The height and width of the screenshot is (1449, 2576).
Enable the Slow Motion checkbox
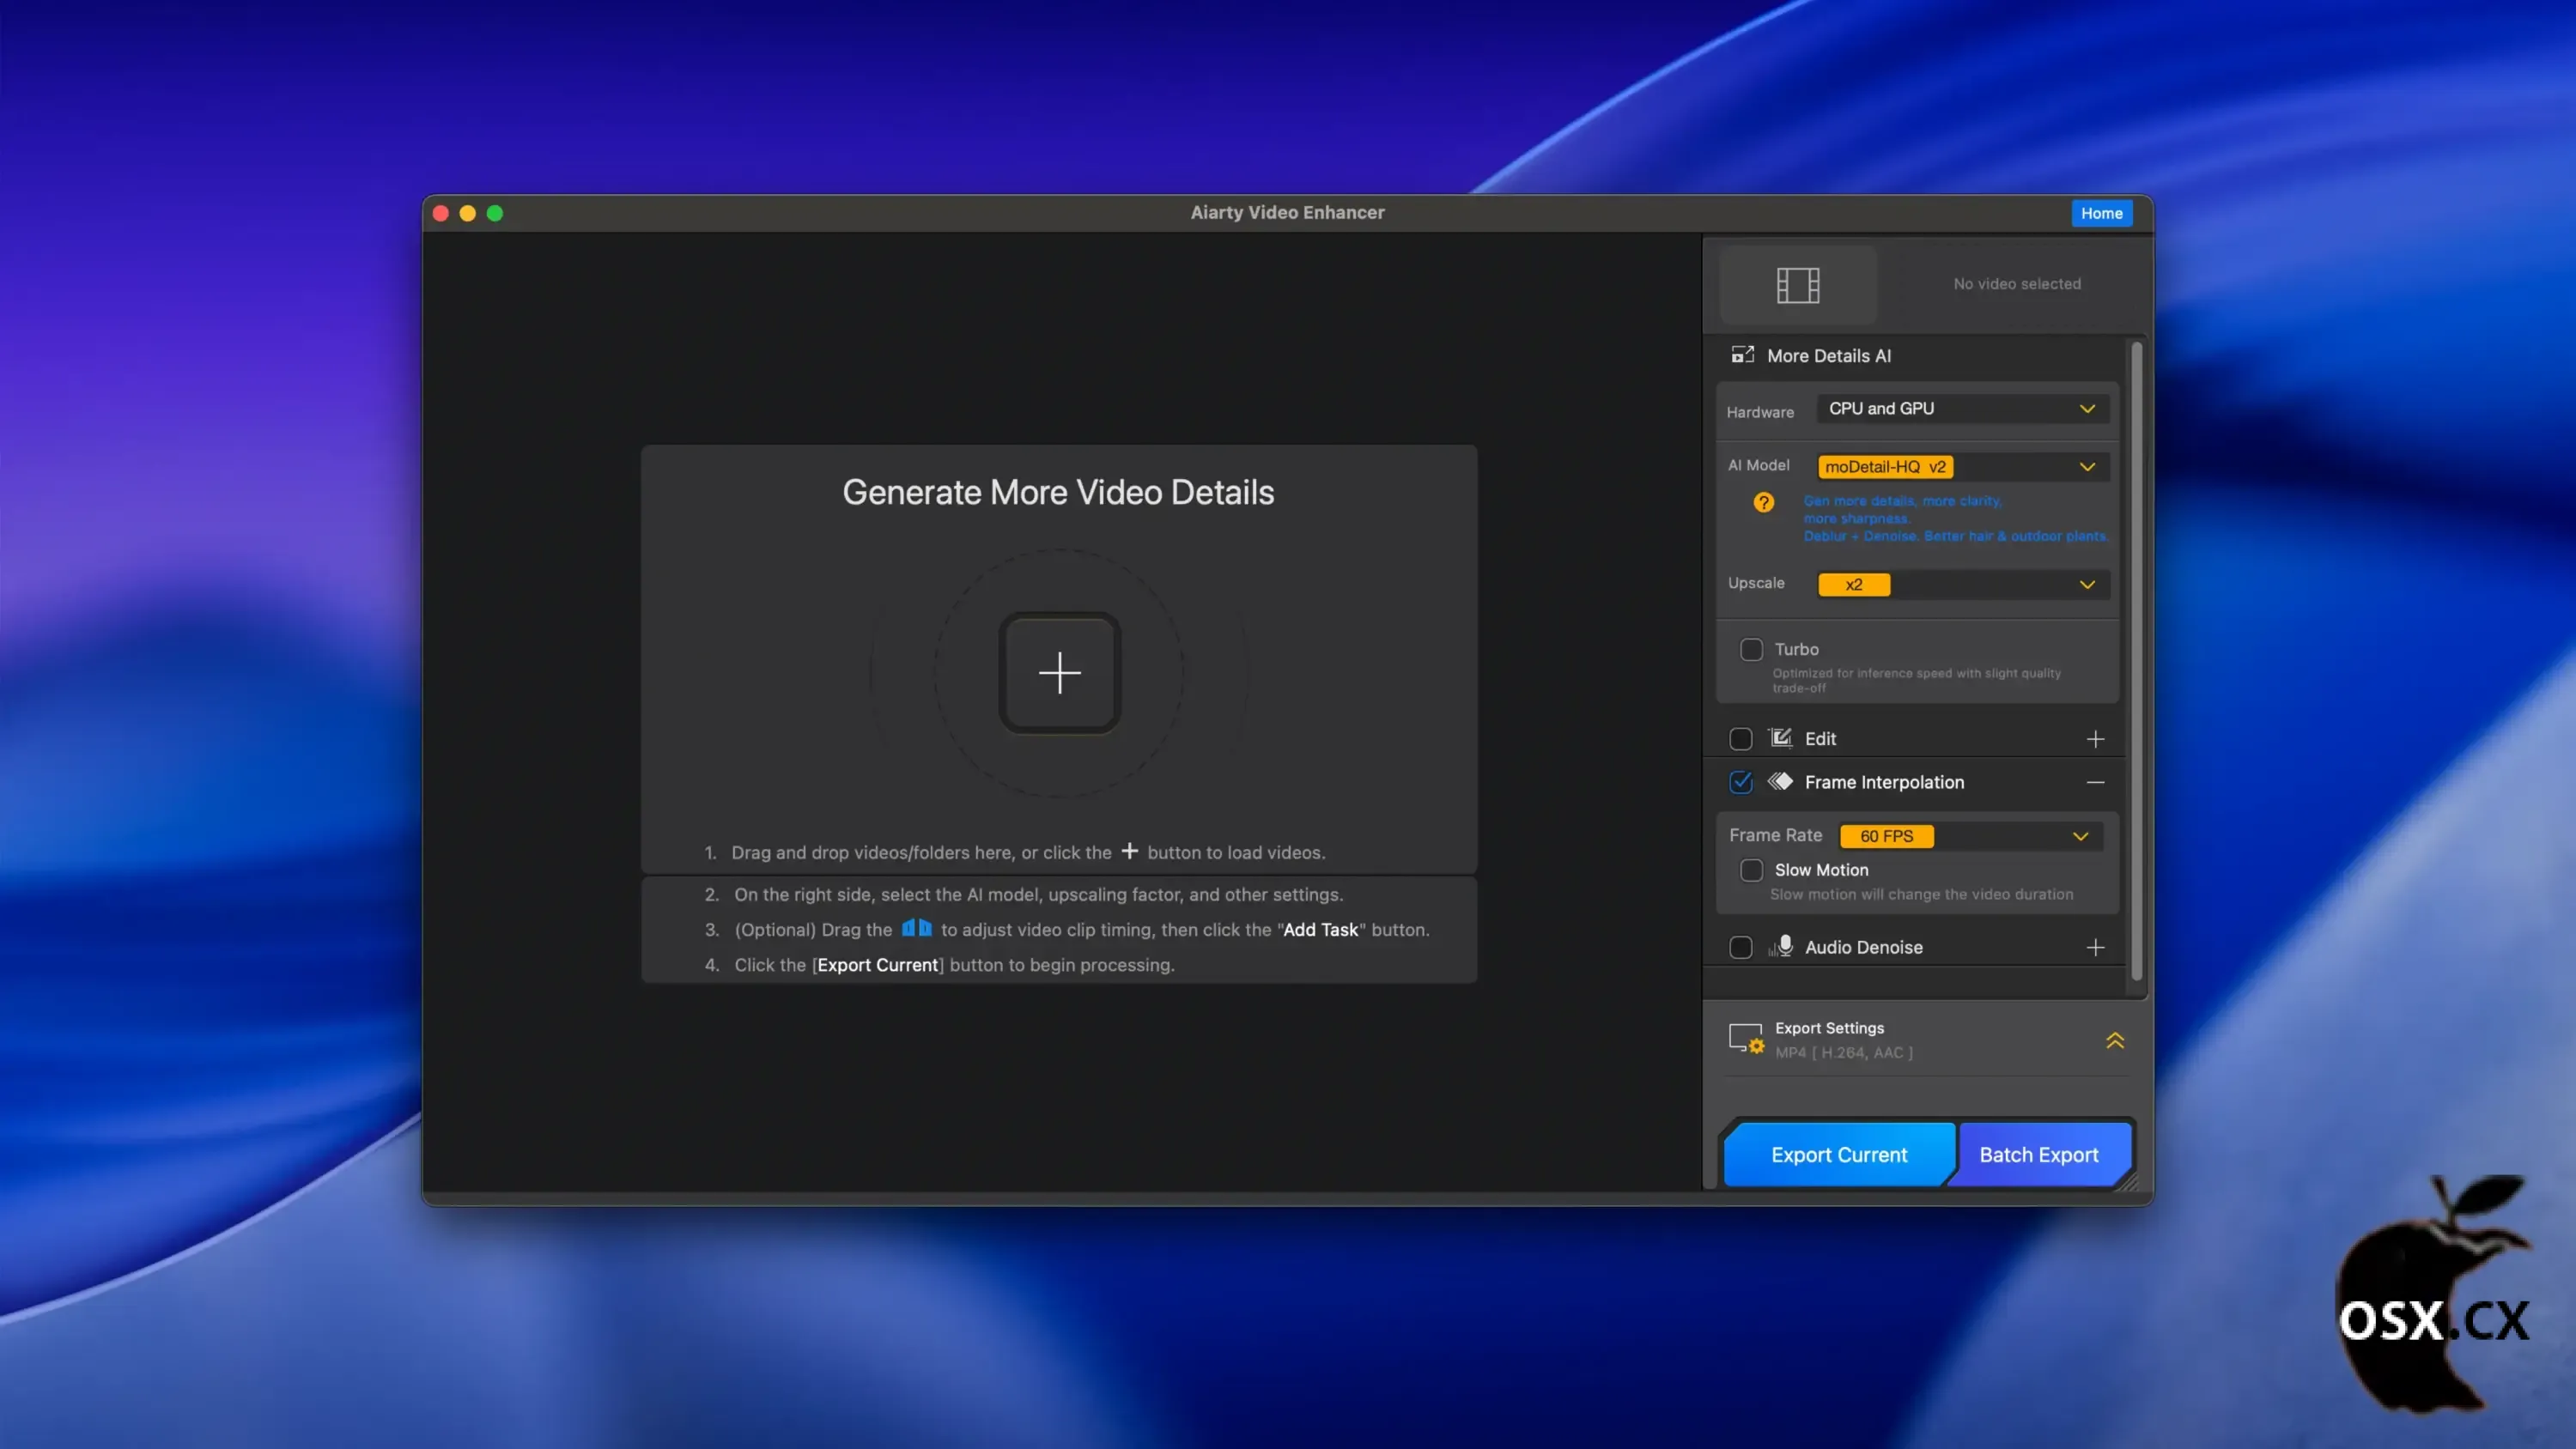tap(1751, 870)
